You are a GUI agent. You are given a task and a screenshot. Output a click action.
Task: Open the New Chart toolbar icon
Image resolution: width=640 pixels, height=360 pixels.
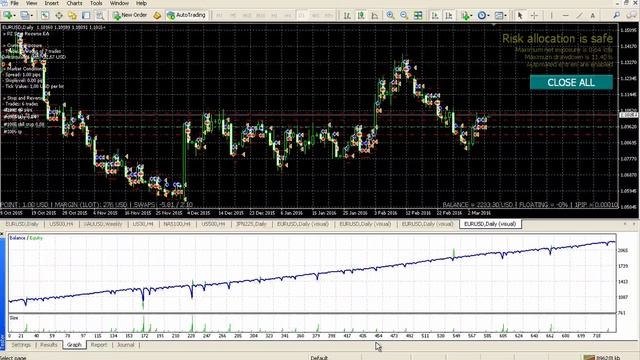(7, 15)
